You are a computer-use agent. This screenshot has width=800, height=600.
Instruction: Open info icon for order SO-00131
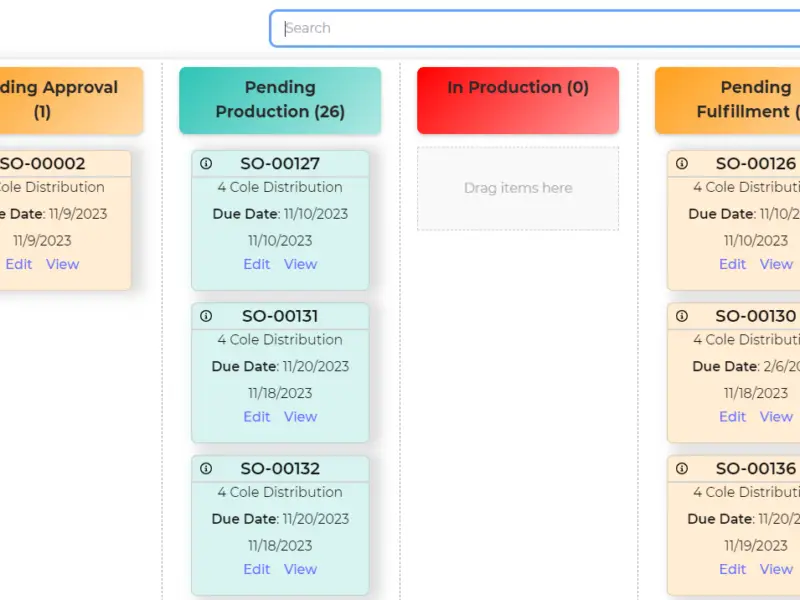(x=206, y=316)
